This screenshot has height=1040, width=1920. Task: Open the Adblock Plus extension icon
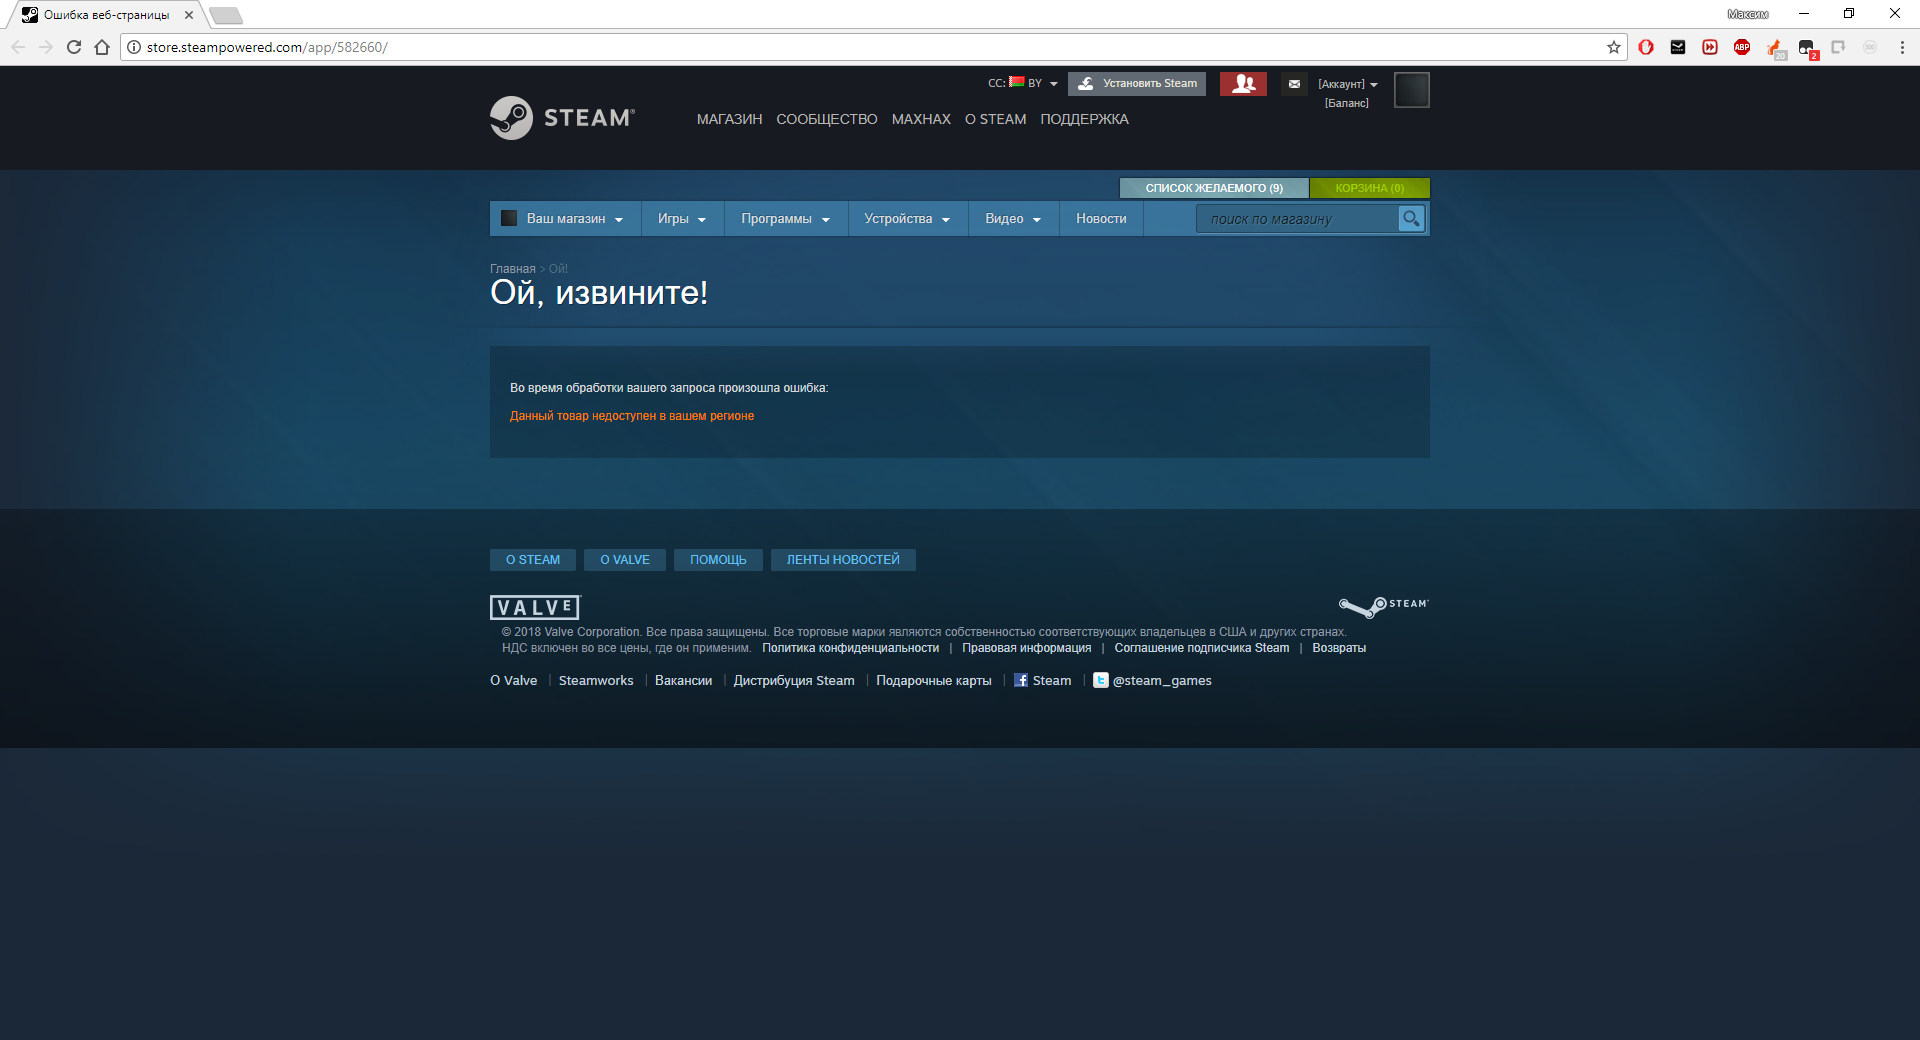pos(1742,47)
